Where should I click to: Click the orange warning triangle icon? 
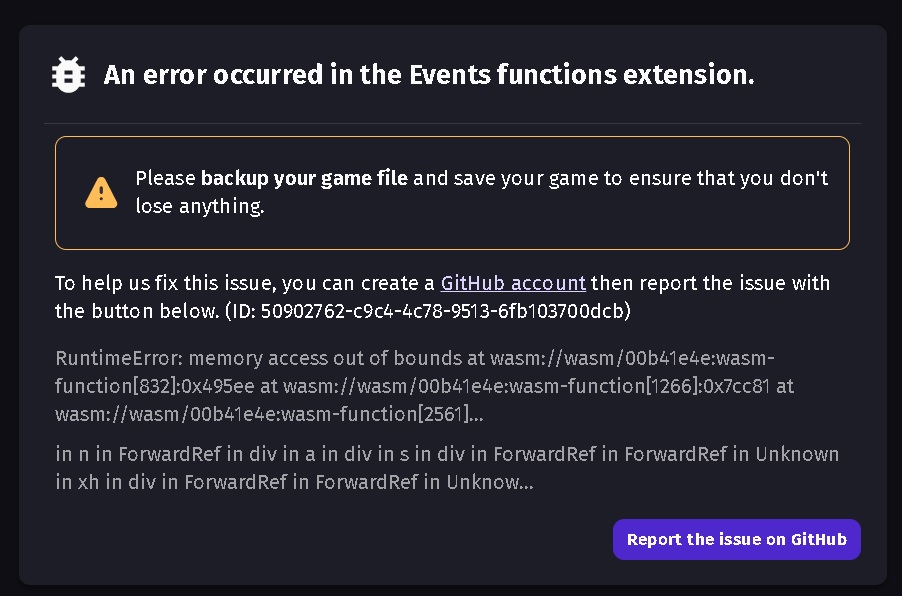(x=101, y=193)
